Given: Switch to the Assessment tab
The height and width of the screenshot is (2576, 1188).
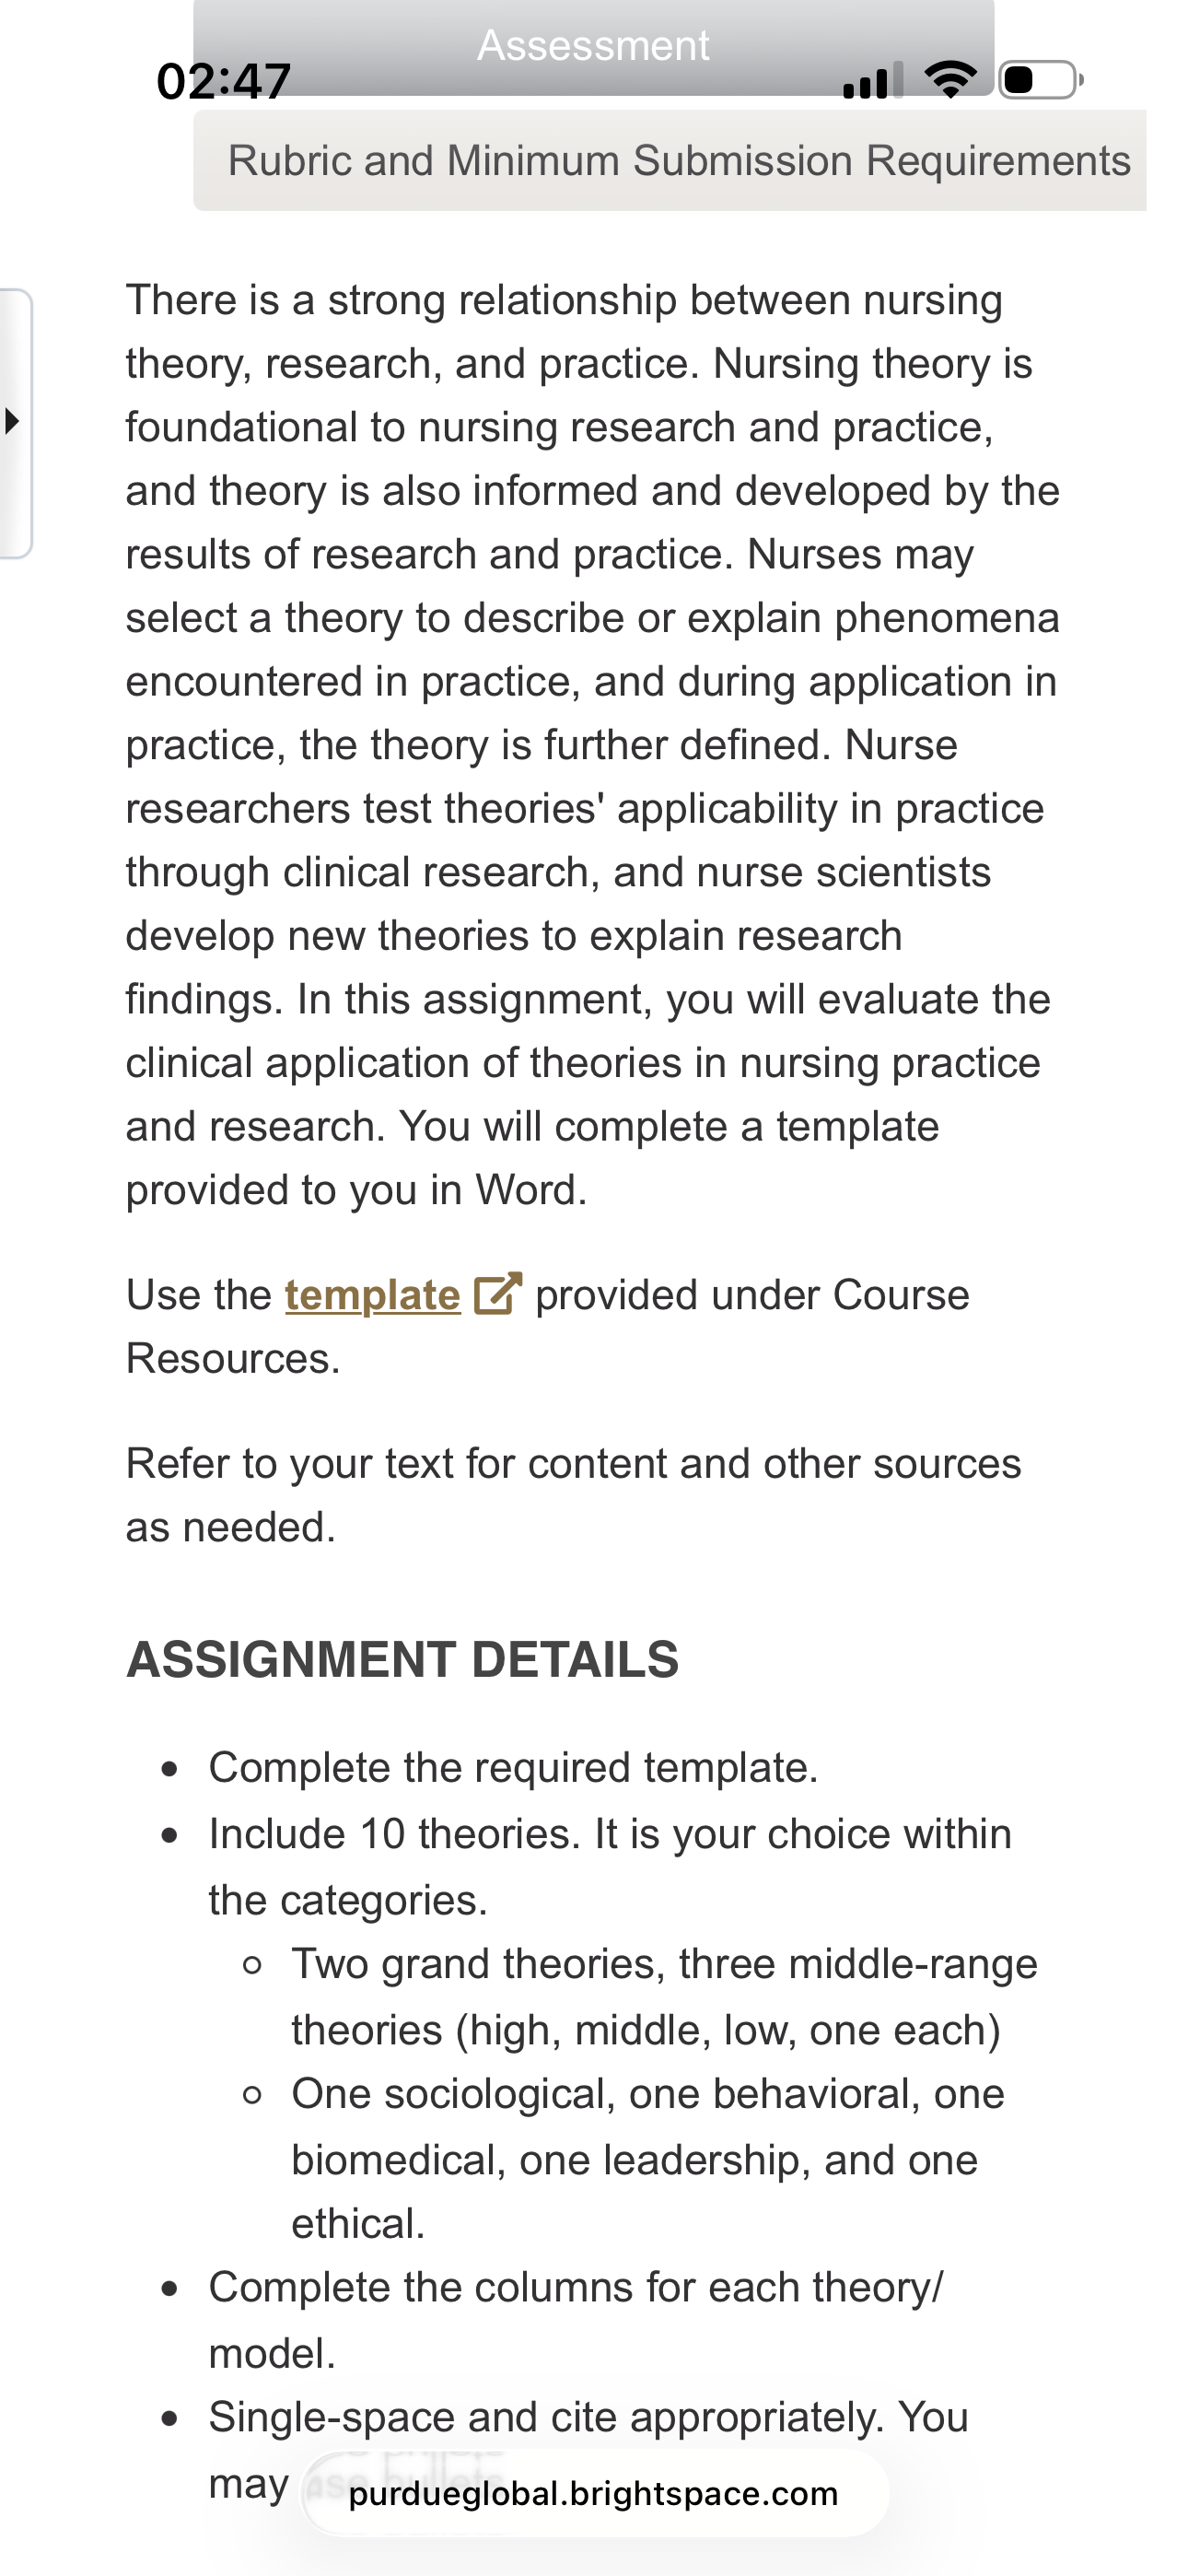Looking at the screenshot, I should 593,46.
